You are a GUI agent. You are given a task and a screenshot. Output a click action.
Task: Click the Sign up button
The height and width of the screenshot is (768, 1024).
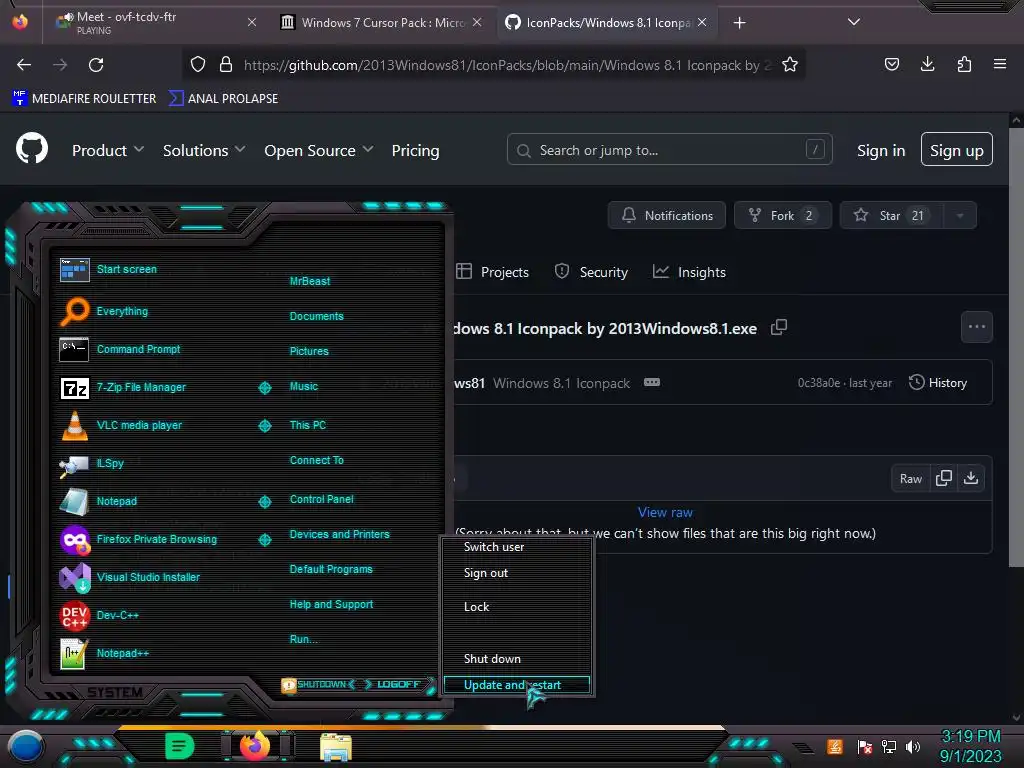[956, 150]
